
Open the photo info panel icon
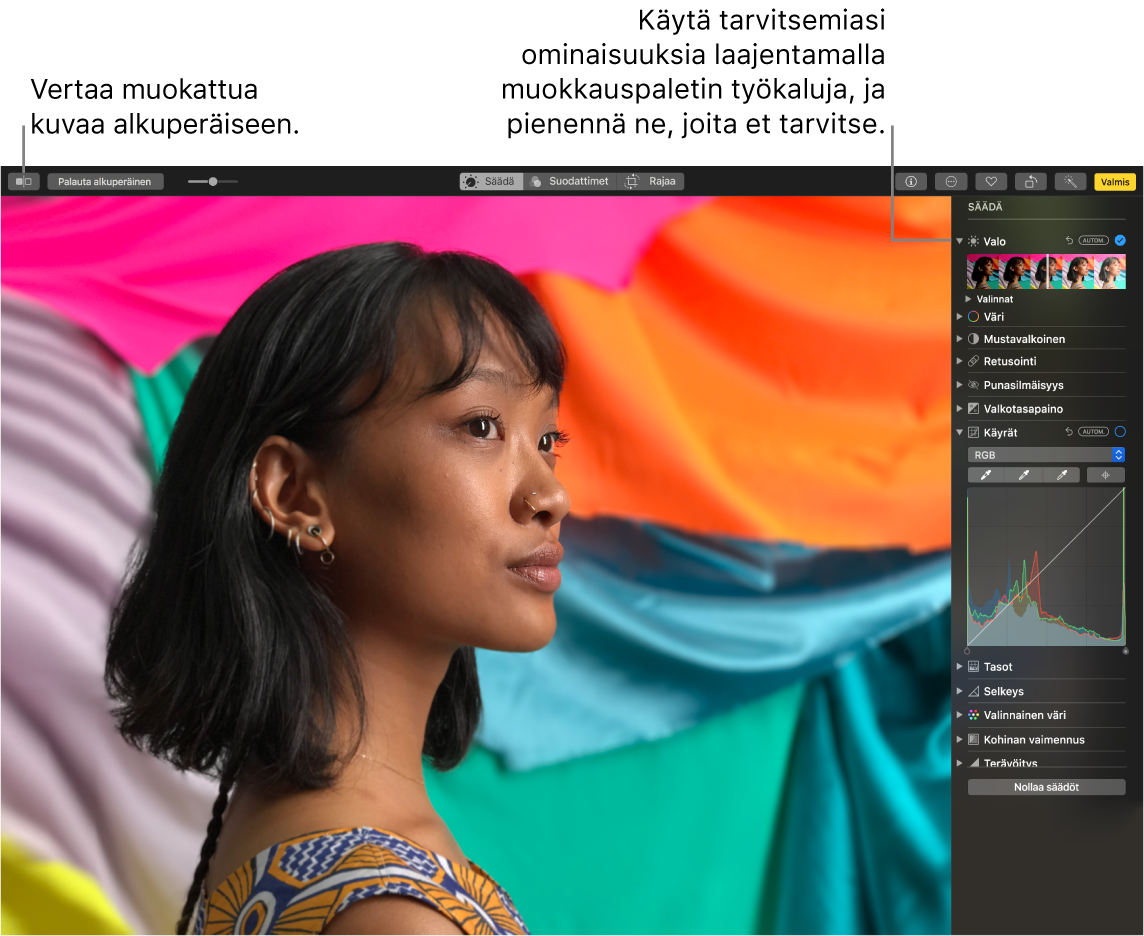tap(911, 182)
